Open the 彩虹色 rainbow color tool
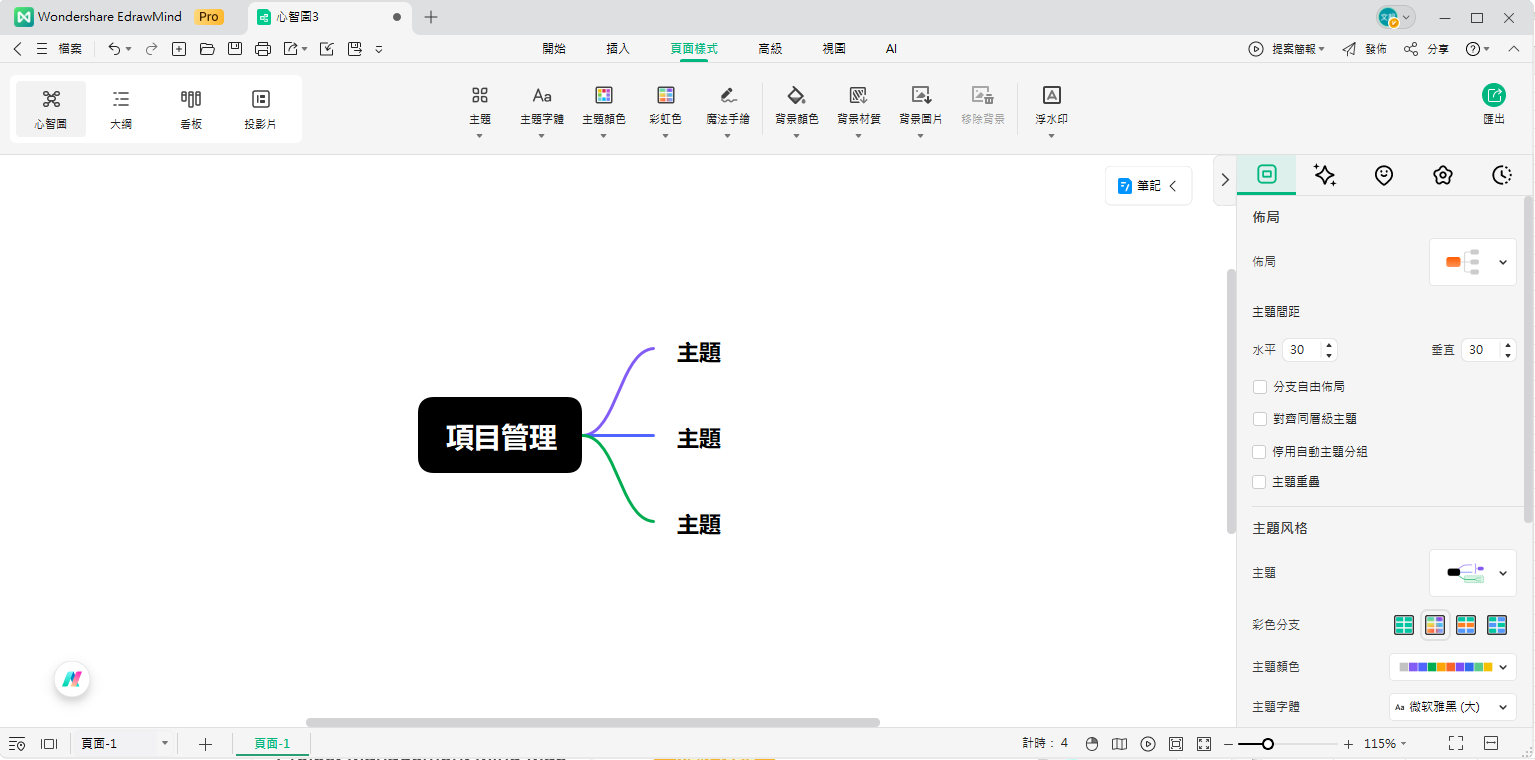The image size is (1535, 760). pos(665,105)
